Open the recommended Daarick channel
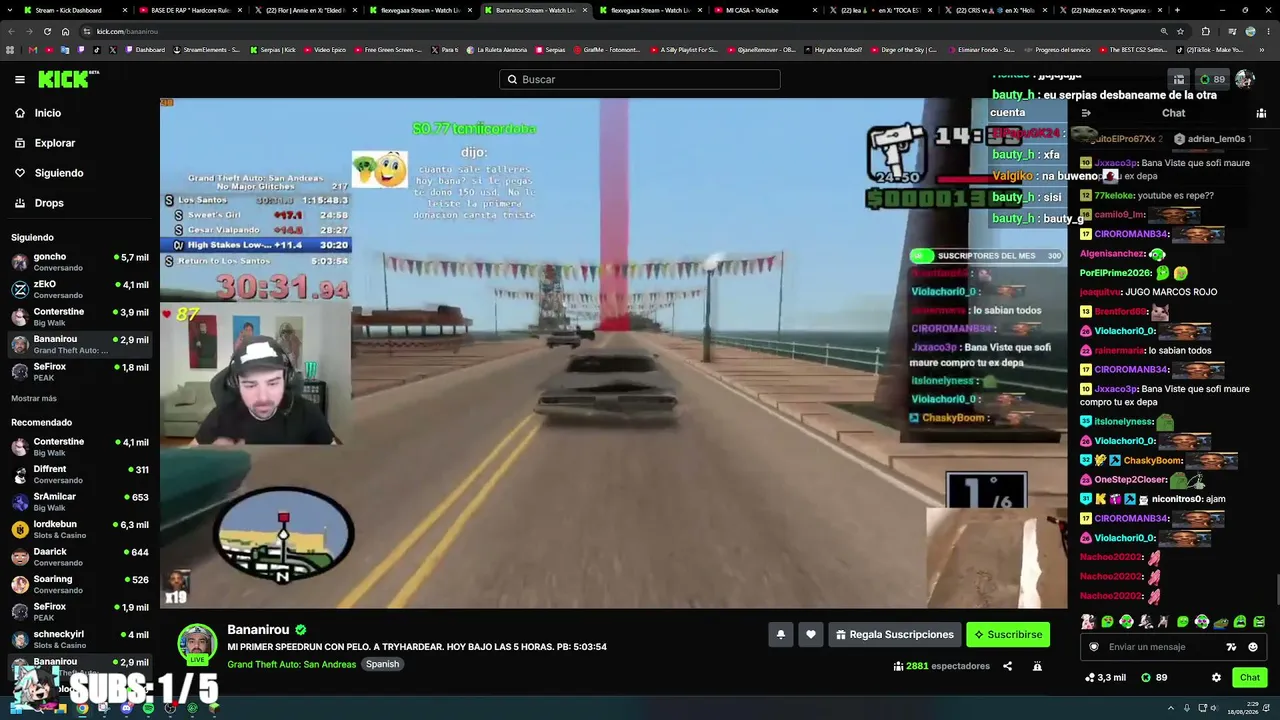The image size is (1280, 720). [80, 556]
